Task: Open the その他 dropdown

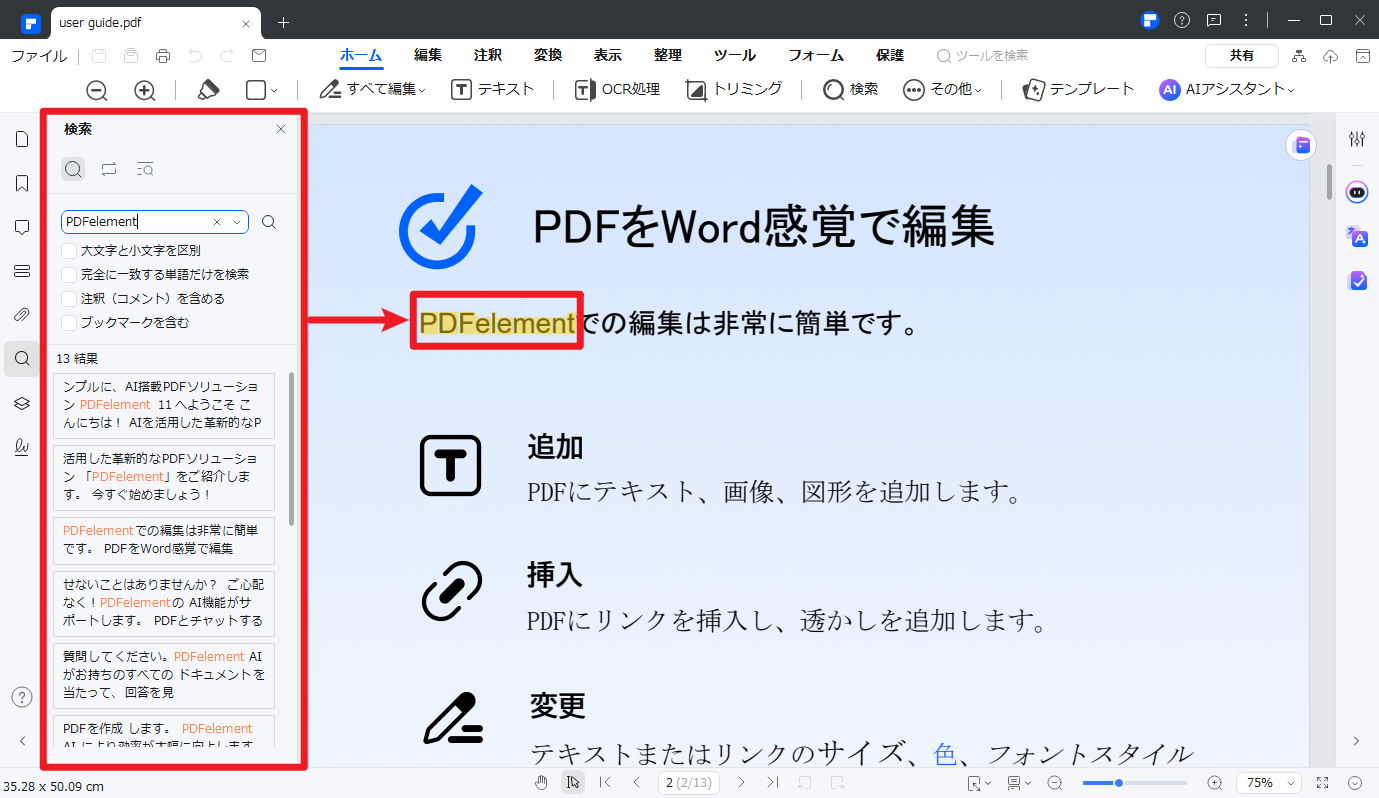Action: point(942,89)
